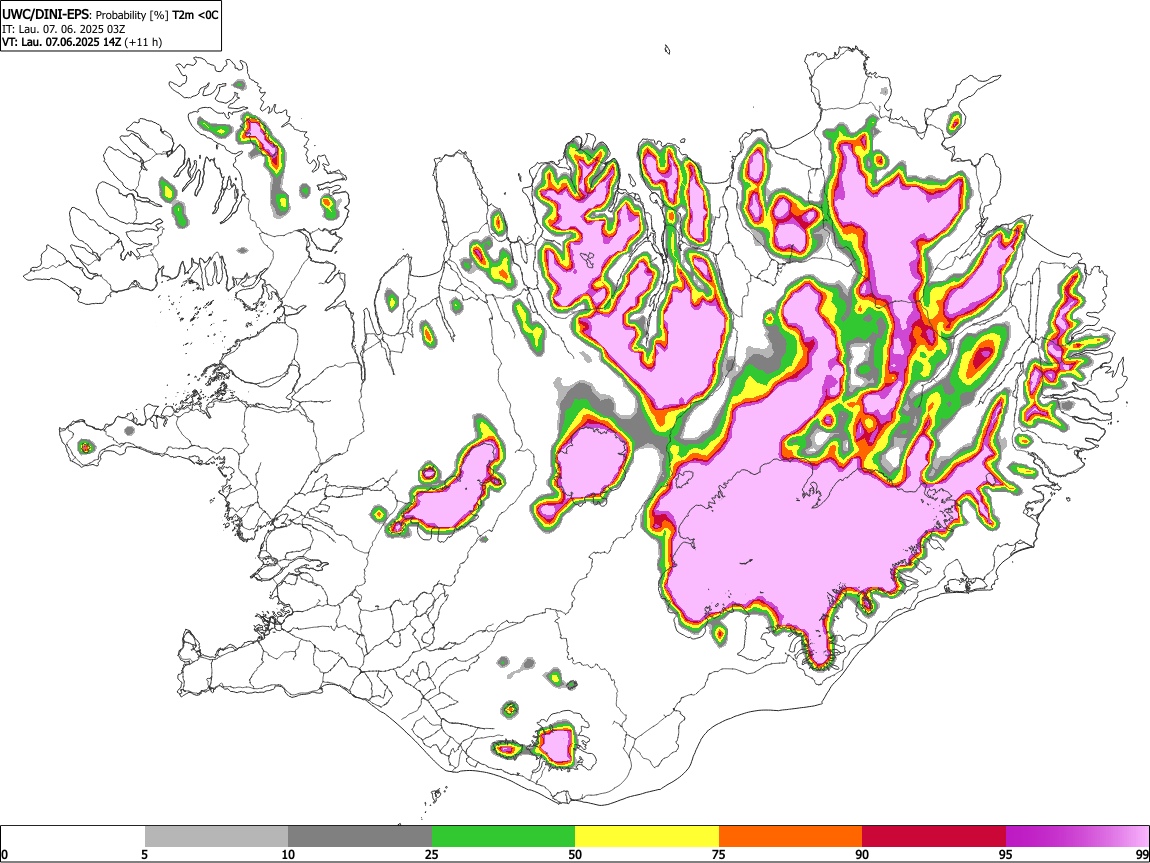Viewport: 1150px width, 863px height.
Task: Click the magenta 95–99% legend swatch
Action: (1077, 837)
